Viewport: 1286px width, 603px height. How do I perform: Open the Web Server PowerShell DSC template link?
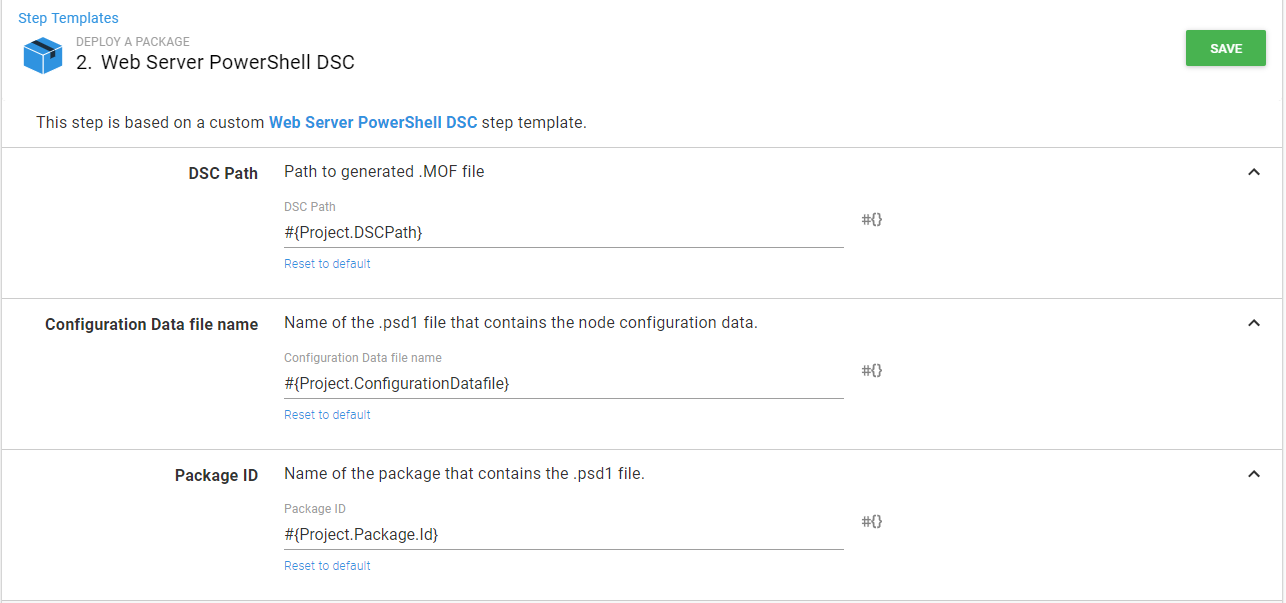click(x=373, y=123)
